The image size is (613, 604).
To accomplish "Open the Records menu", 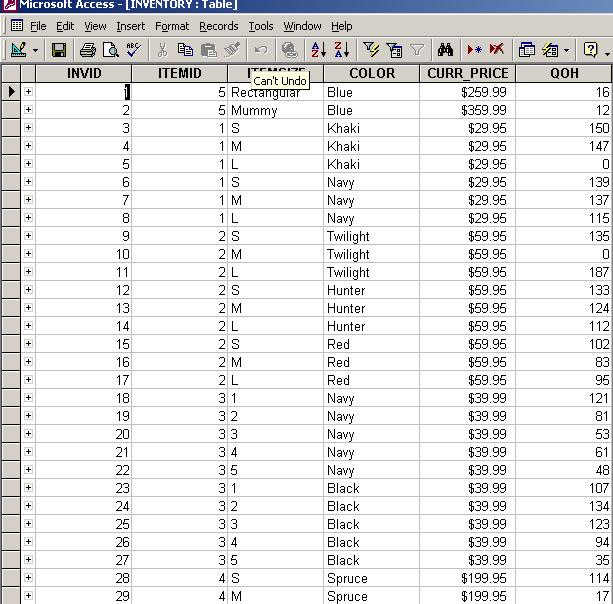I will coord(218,26).
